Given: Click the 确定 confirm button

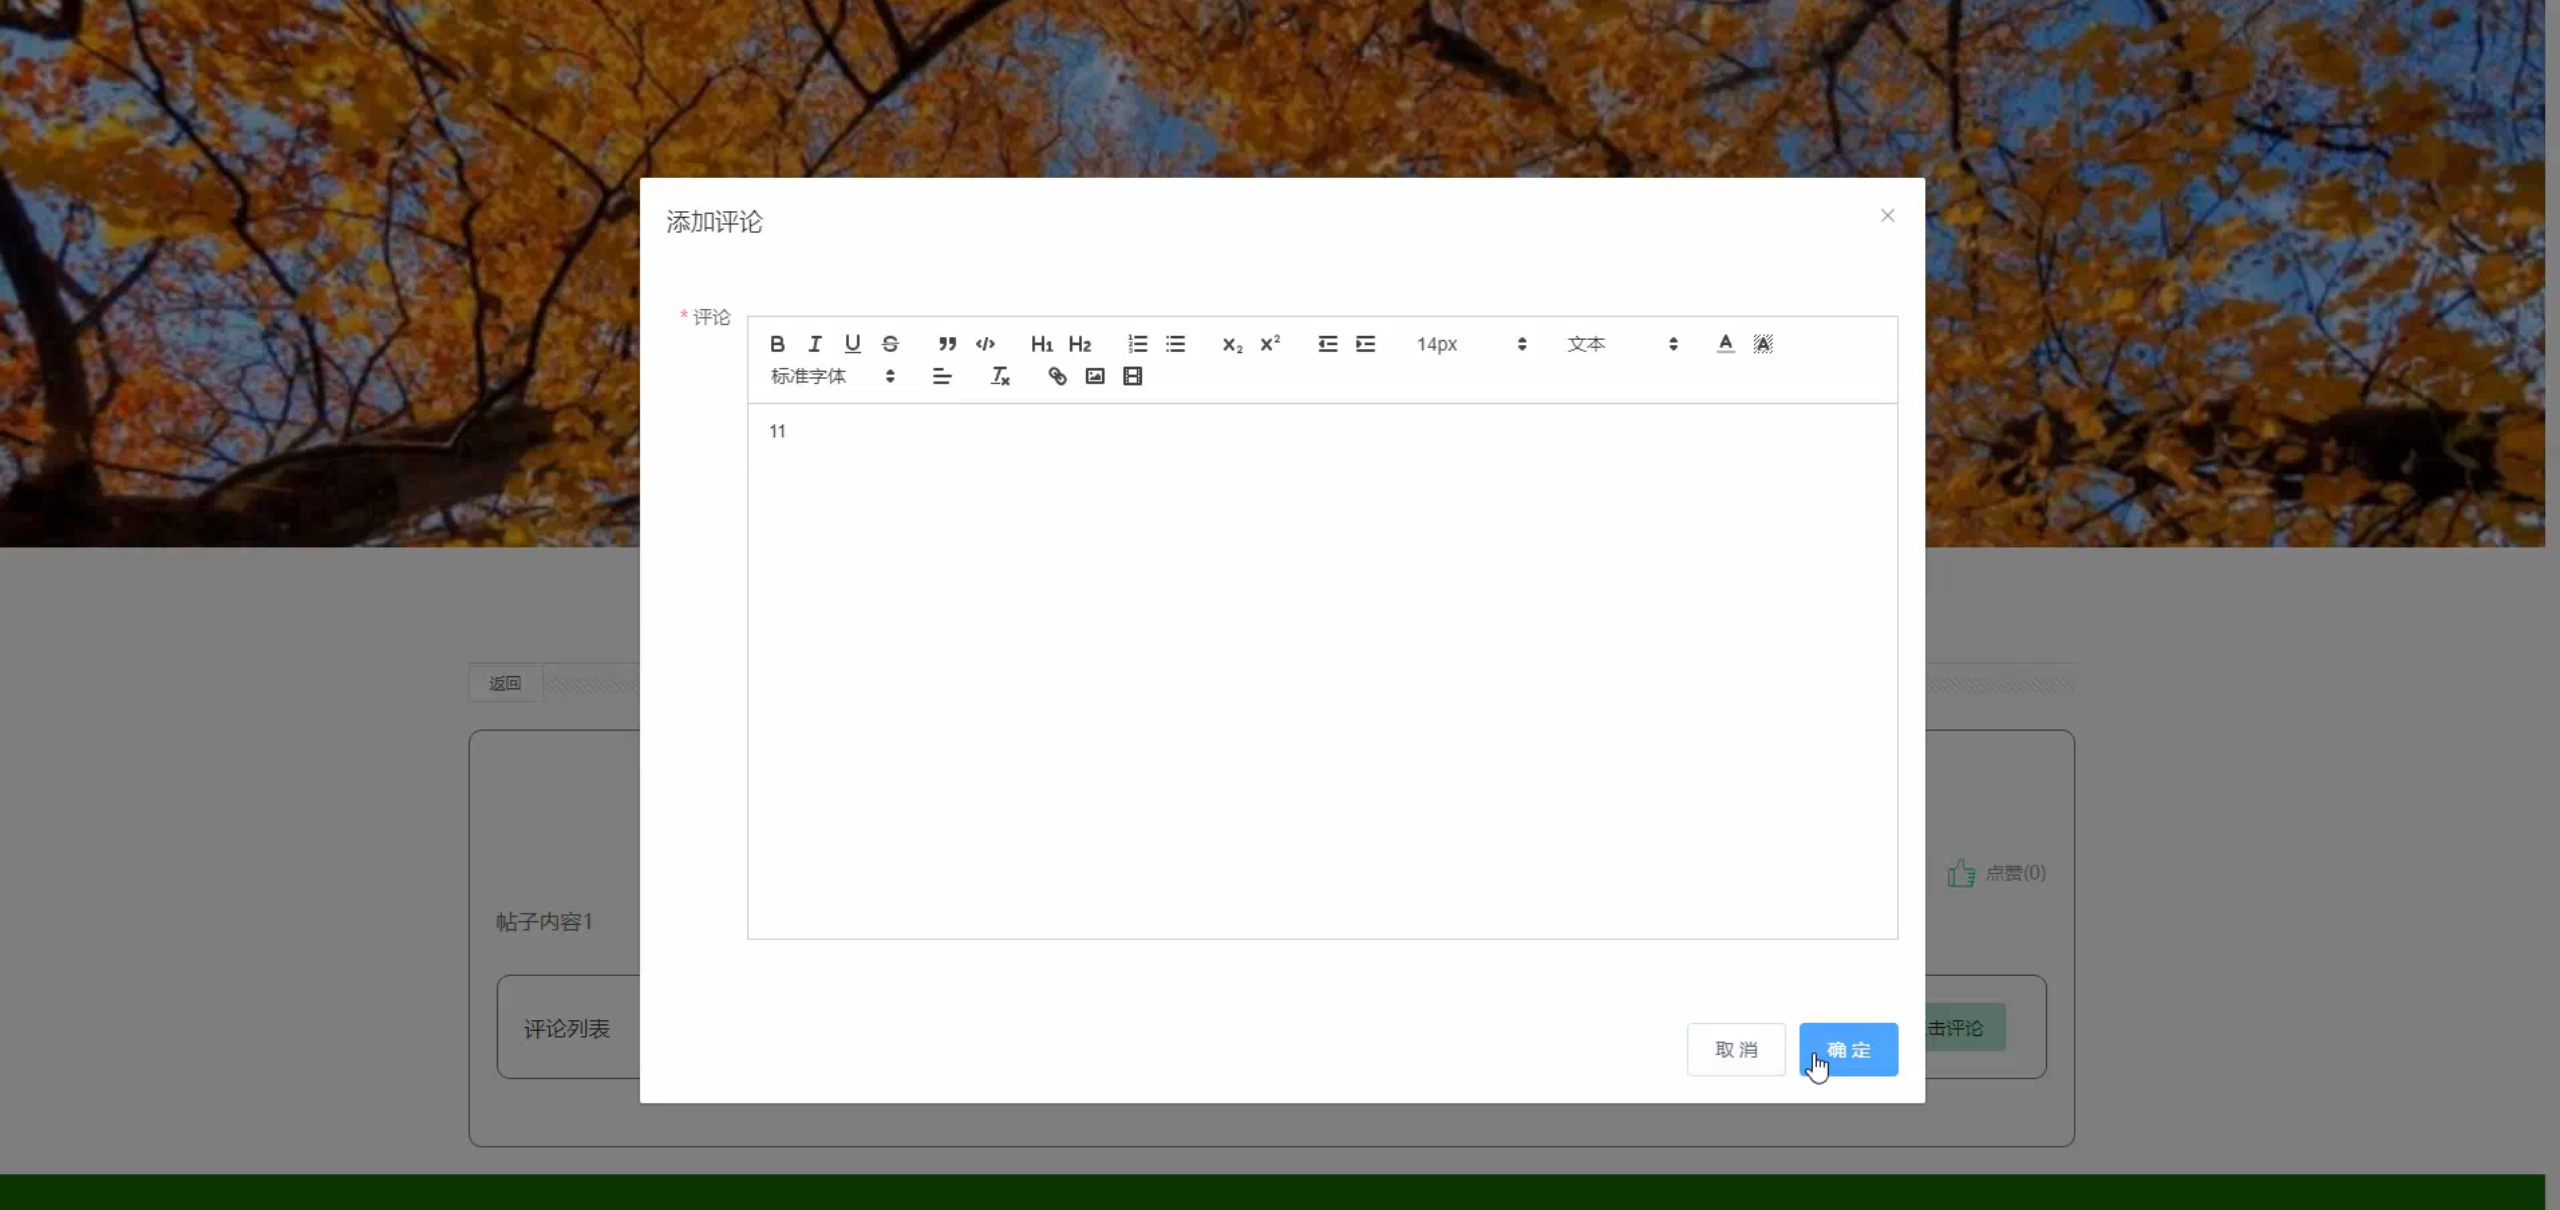Looking at the screenshot, I should [1847, 1049].
